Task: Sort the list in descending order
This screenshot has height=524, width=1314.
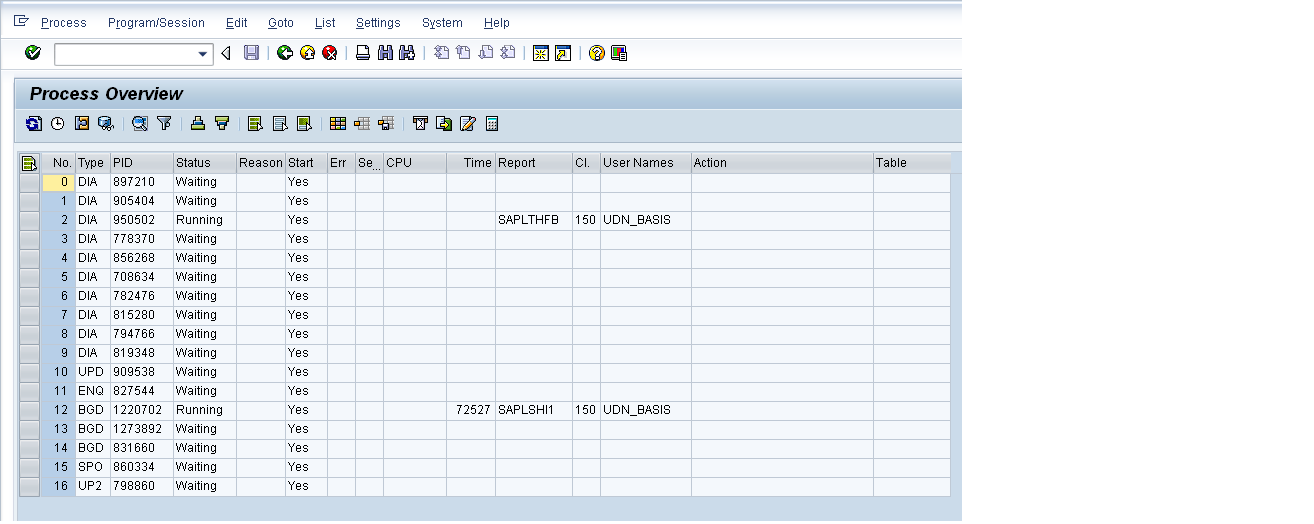Action: pyautogui.click(x=222, y=124)
